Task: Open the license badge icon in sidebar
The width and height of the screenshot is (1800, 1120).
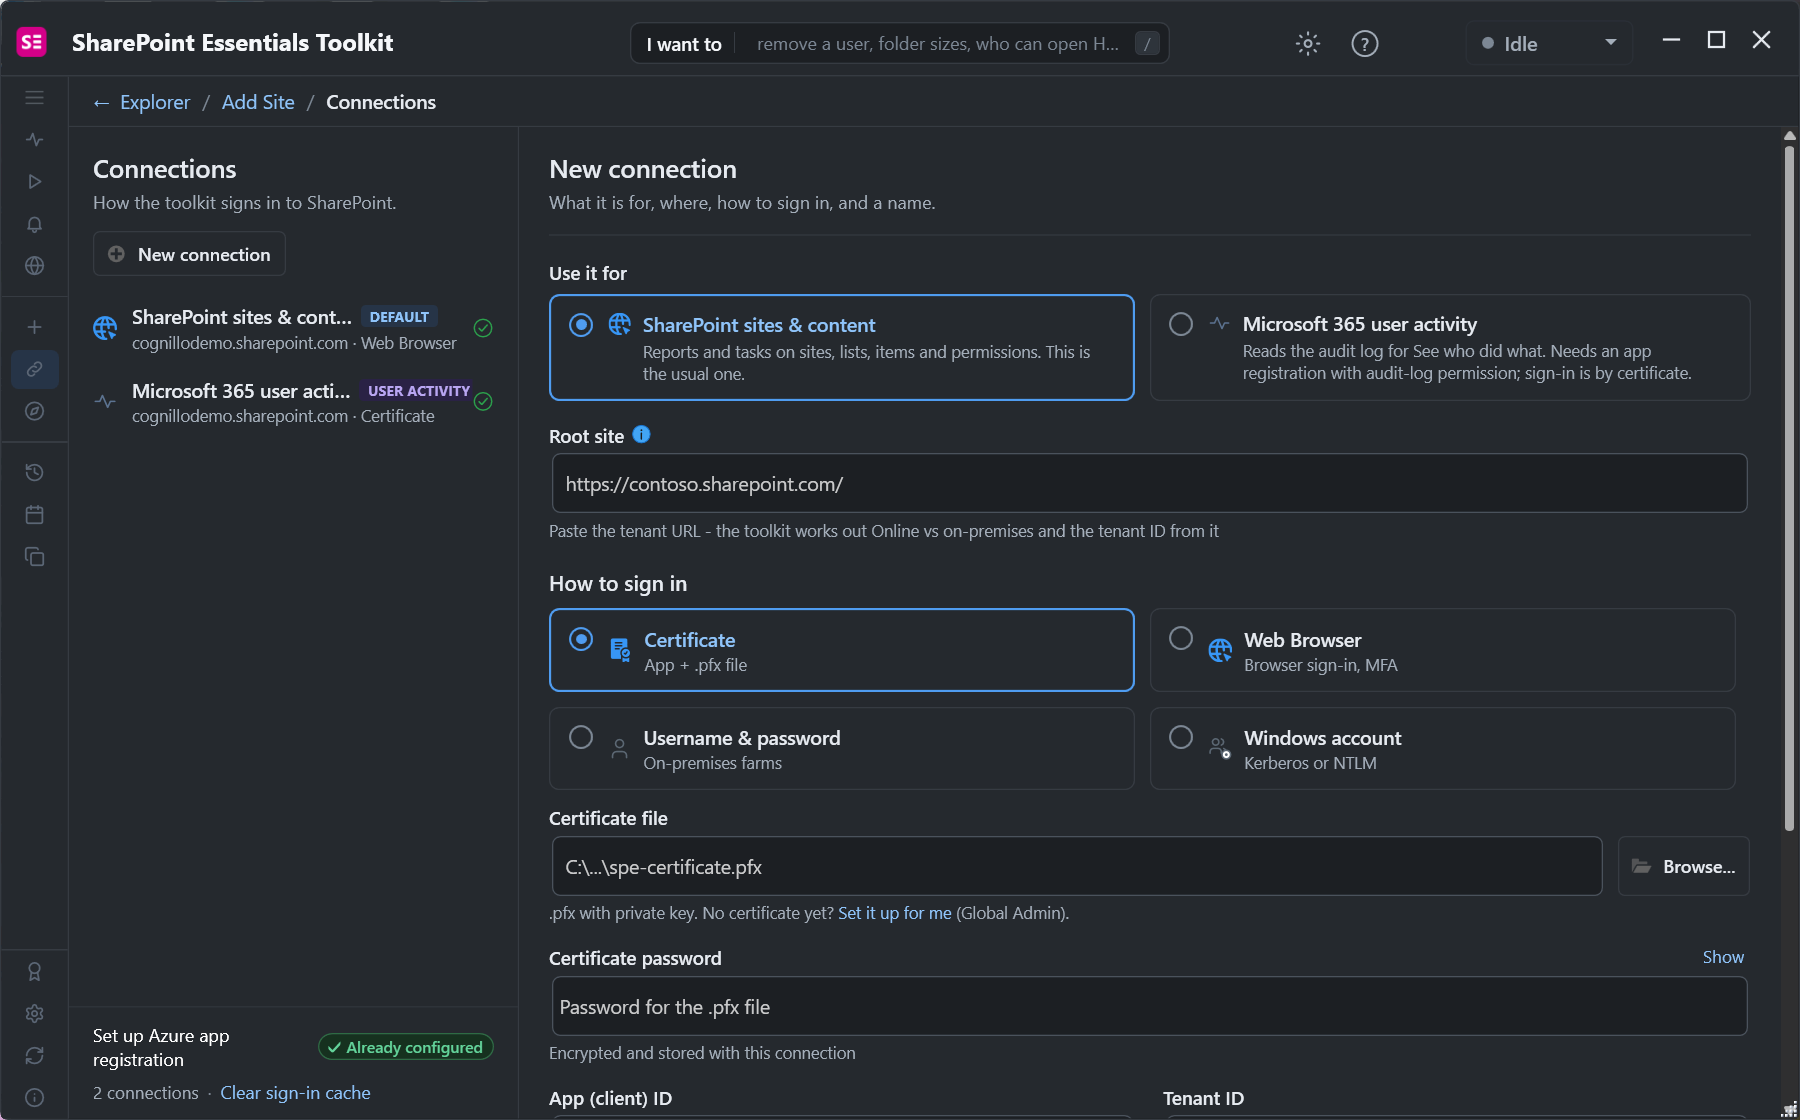Action: (x=34, y=972)
